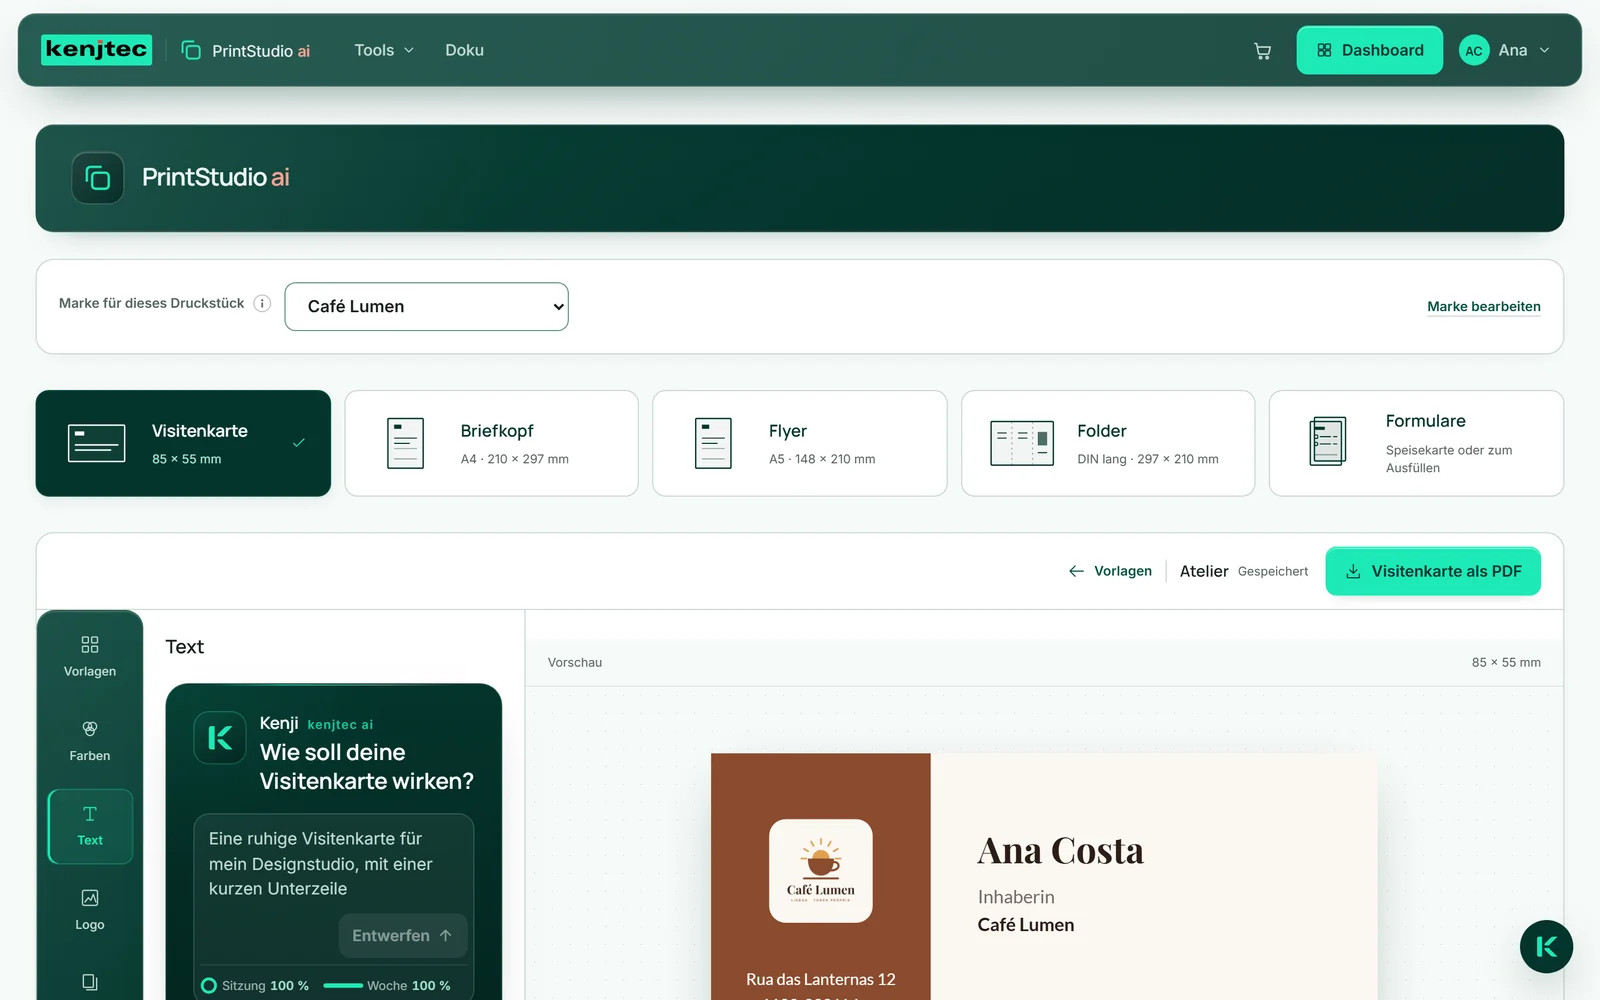Open the shopping cart
Image resolution: width=1600 pixels, height=1000 pixels.
1262,51
